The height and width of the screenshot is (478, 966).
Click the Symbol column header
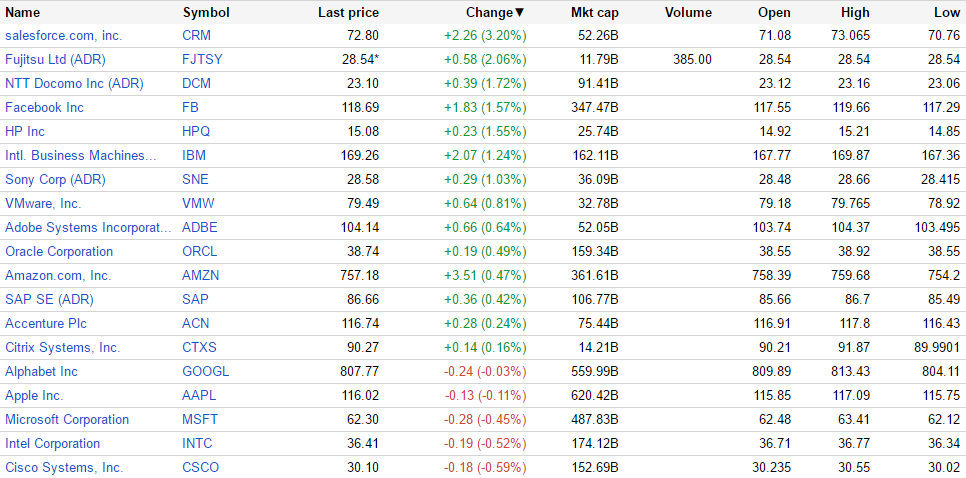pos(206,13)
